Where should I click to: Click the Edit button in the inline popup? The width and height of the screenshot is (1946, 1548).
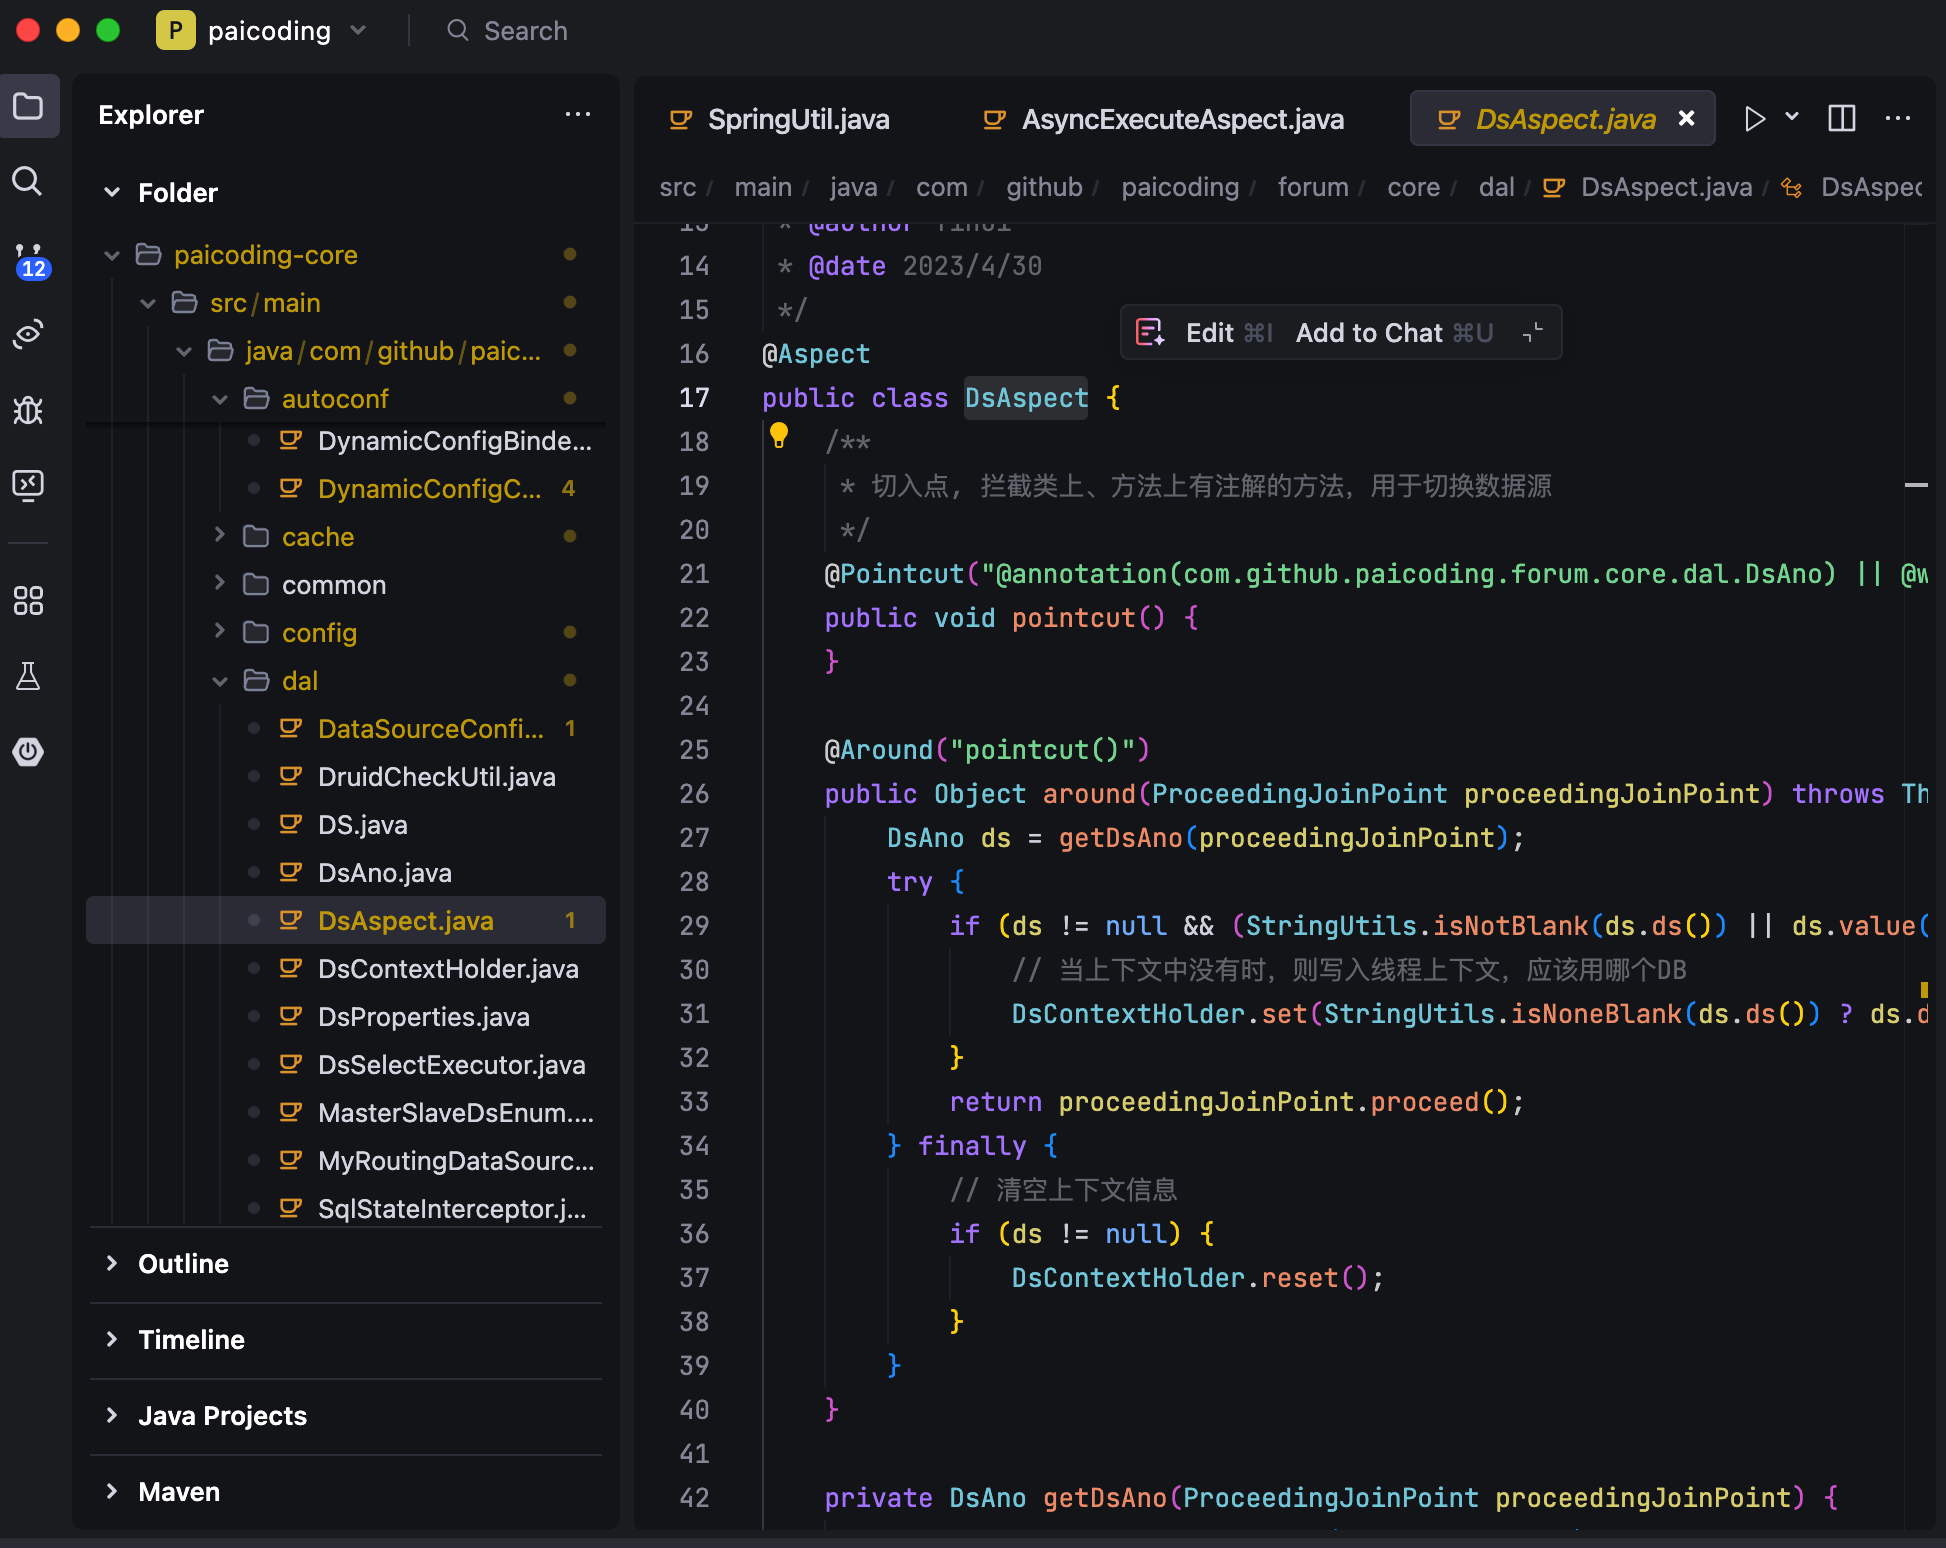click(1209, 333)
